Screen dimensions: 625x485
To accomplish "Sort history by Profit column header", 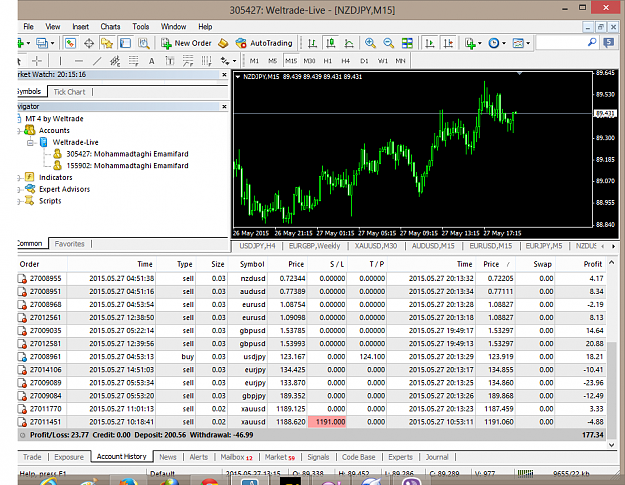I will (x=592, y=264).
